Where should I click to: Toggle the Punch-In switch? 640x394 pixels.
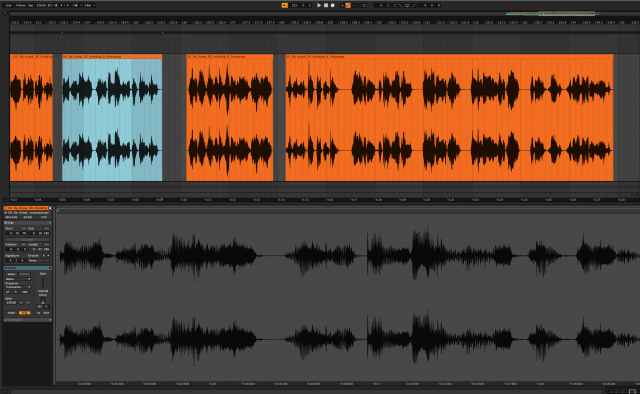[x=400, y=5]
